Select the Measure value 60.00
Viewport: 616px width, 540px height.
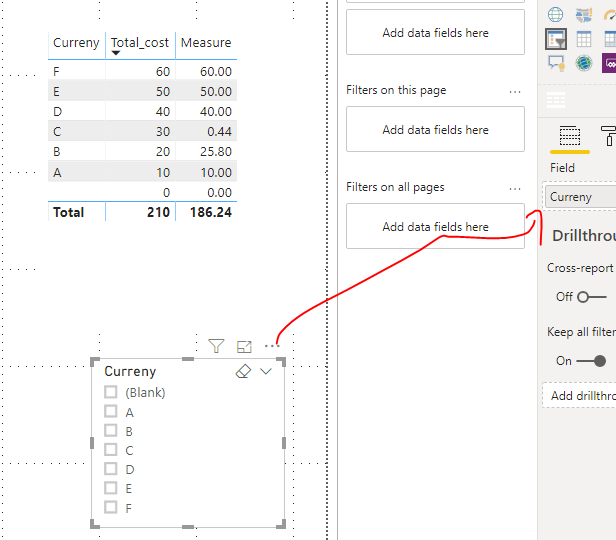216,71
